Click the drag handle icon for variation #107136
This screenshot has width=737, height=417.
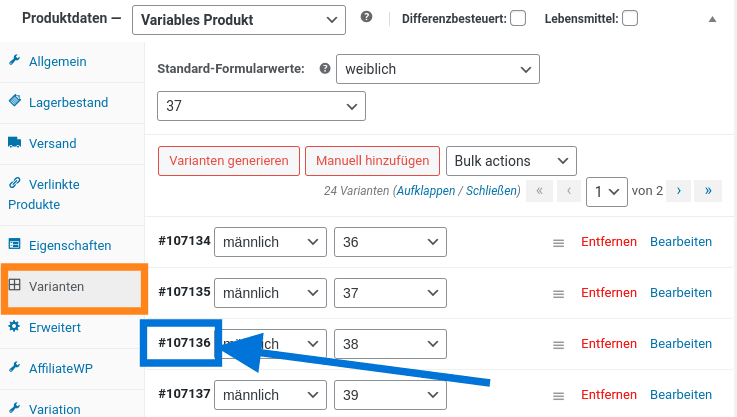pyautogui.click(x=559, y=344)
